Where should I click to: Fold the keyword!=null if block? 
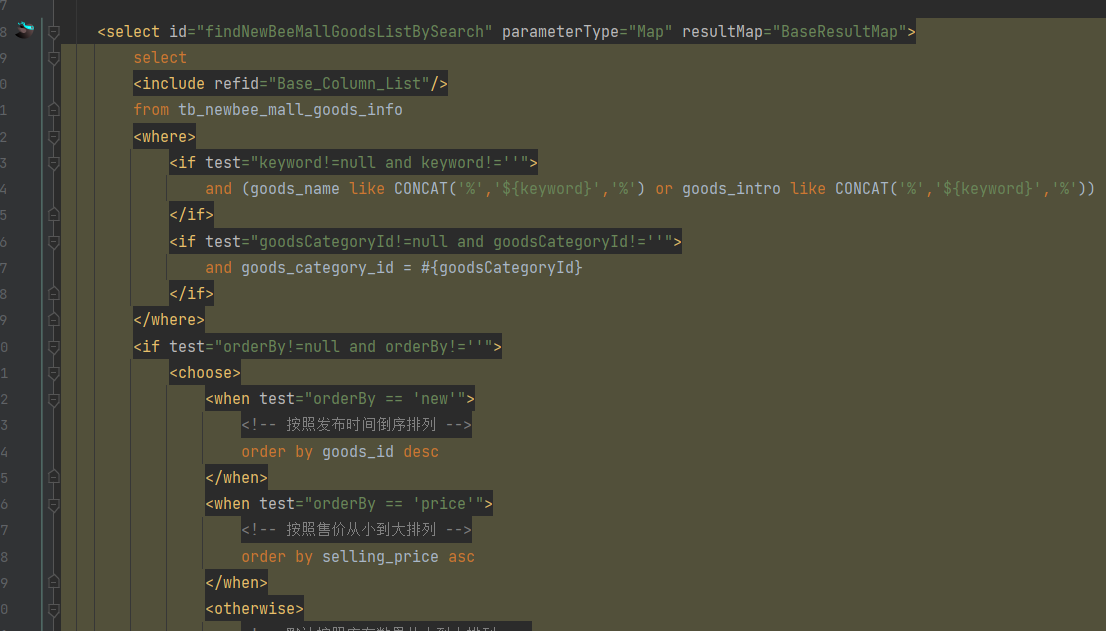click(x=54, y=163)
